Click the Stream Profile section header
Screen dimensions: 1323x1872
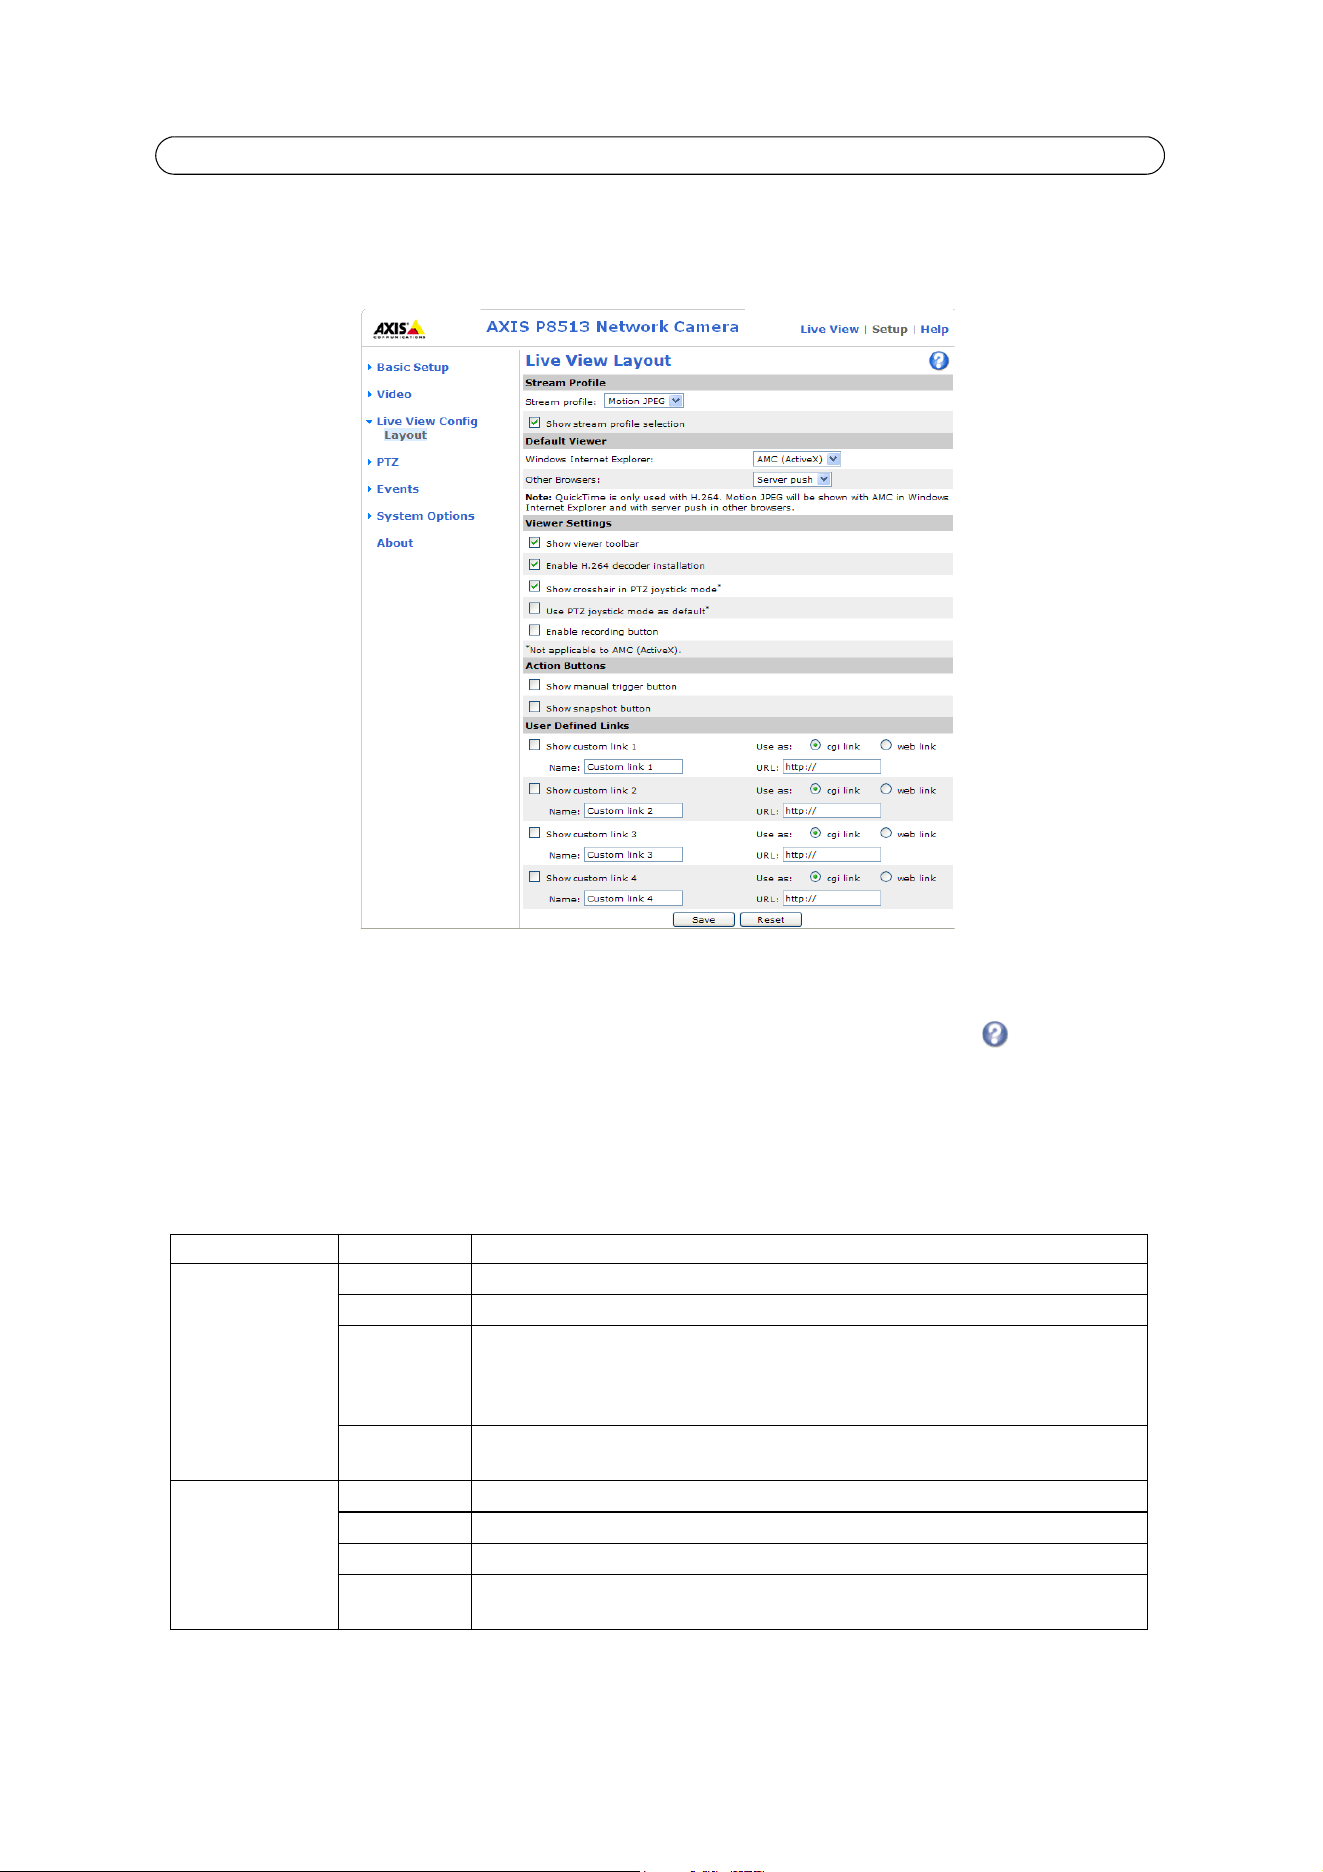(x=738, y=383)
